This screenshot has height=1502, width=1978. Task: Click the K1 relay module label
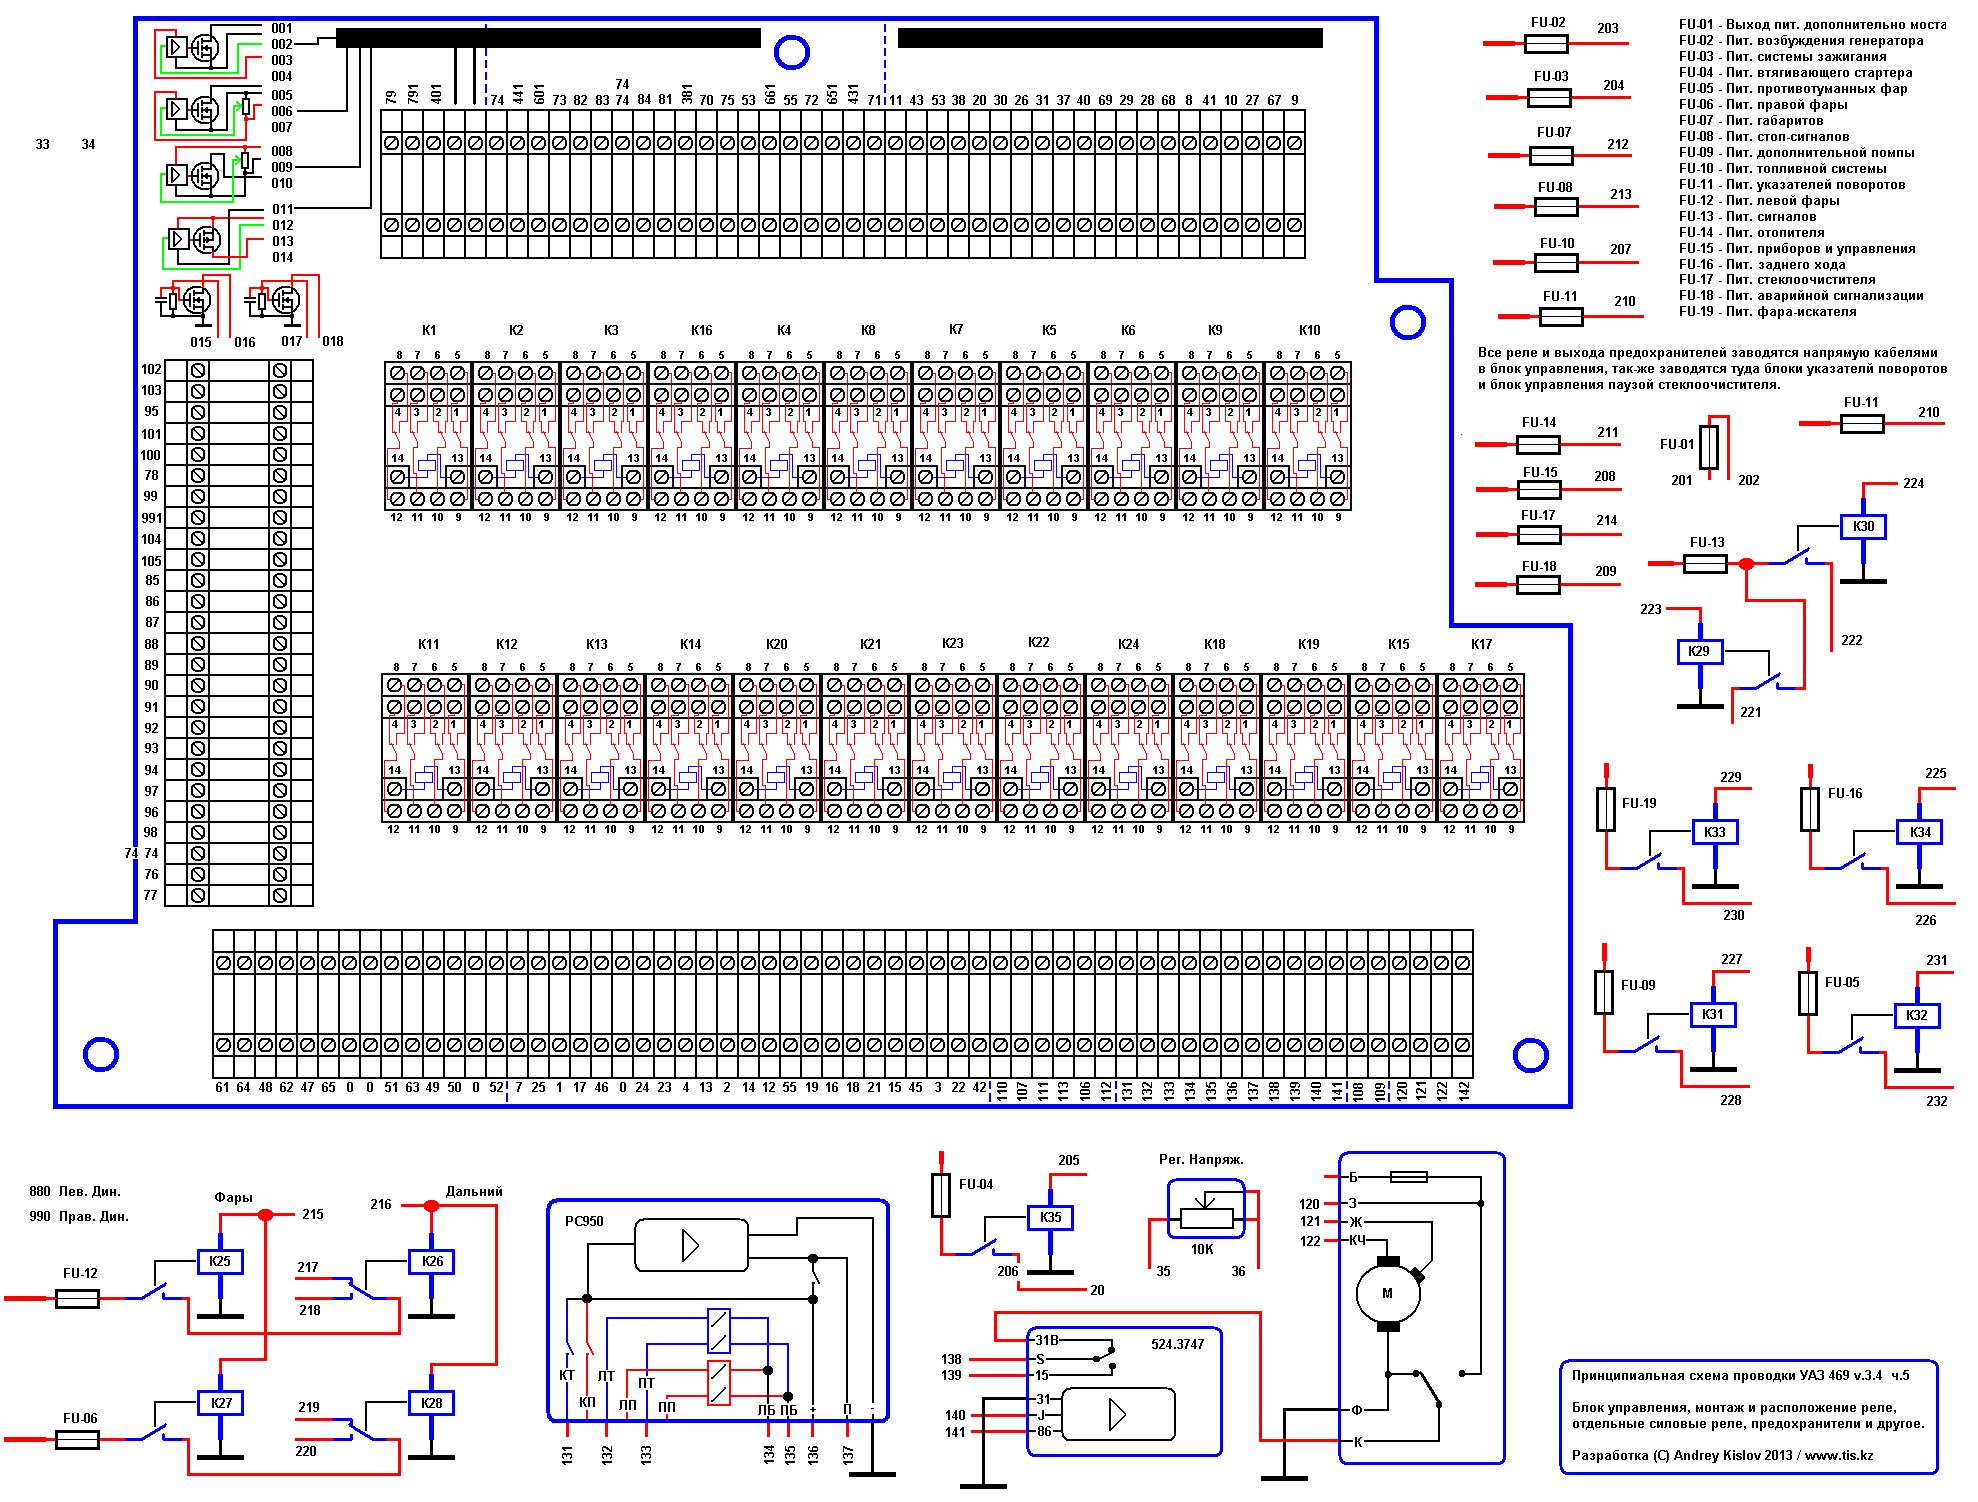[429, 330]
